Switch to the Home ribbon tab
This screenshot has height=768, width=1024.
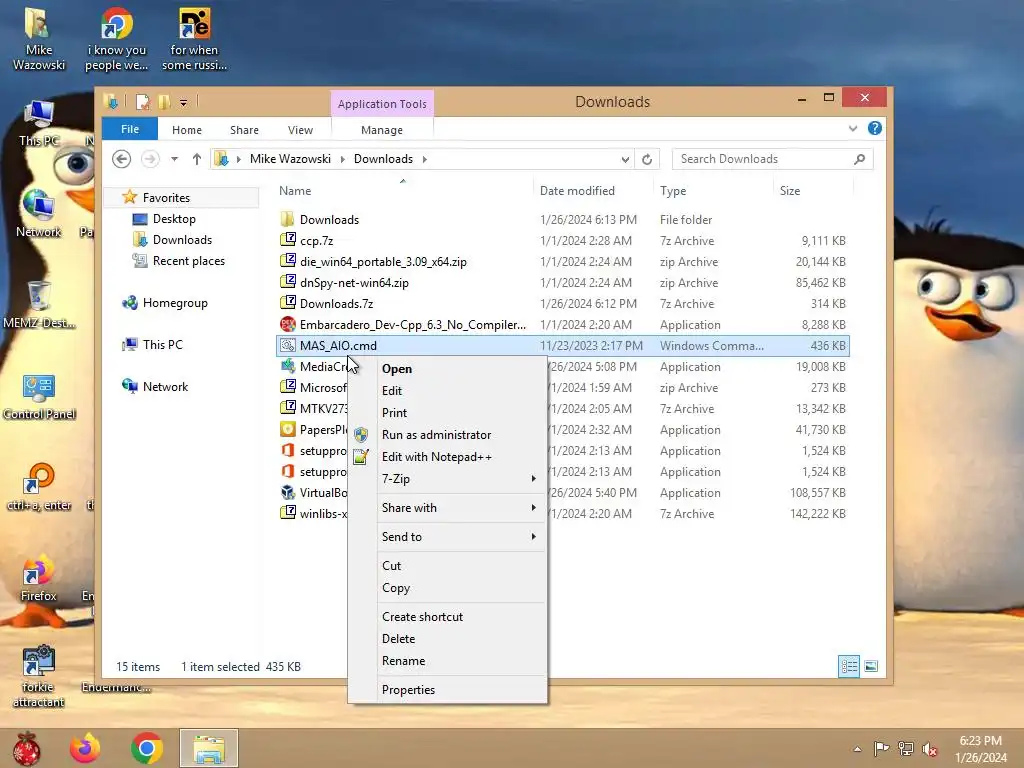click(x=187, y=130)
